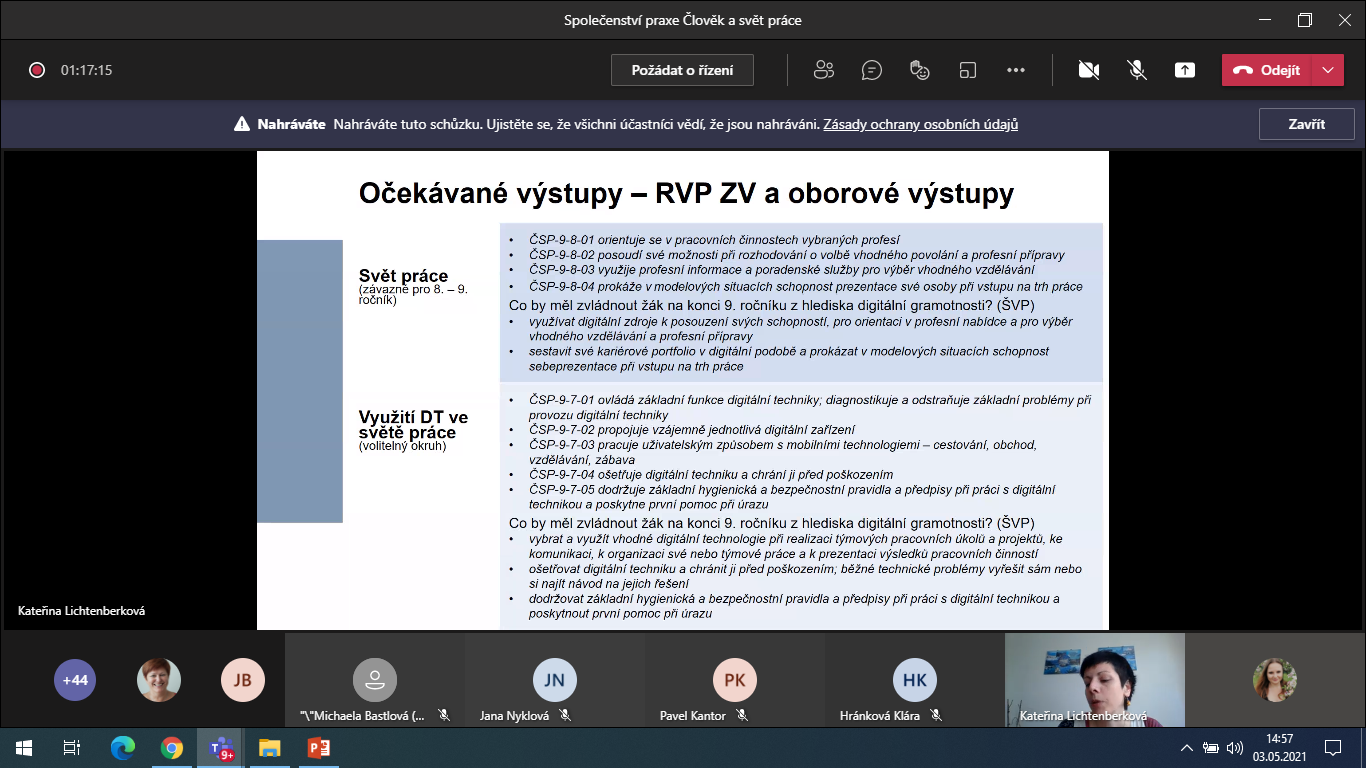Open the breakout rooms icon
Screen dimensions: 1366x768
[967, 70]
